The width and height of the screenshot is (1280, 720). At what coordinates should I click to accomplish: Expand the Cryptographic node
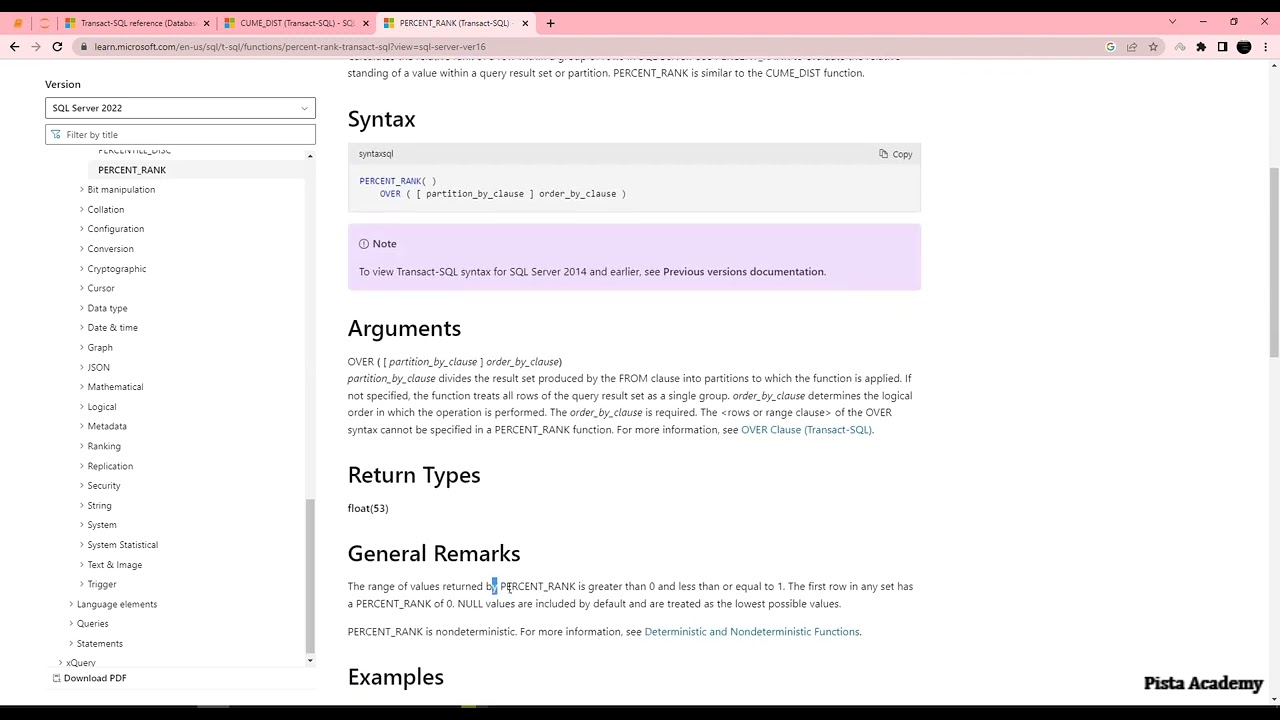coord(82,269)
